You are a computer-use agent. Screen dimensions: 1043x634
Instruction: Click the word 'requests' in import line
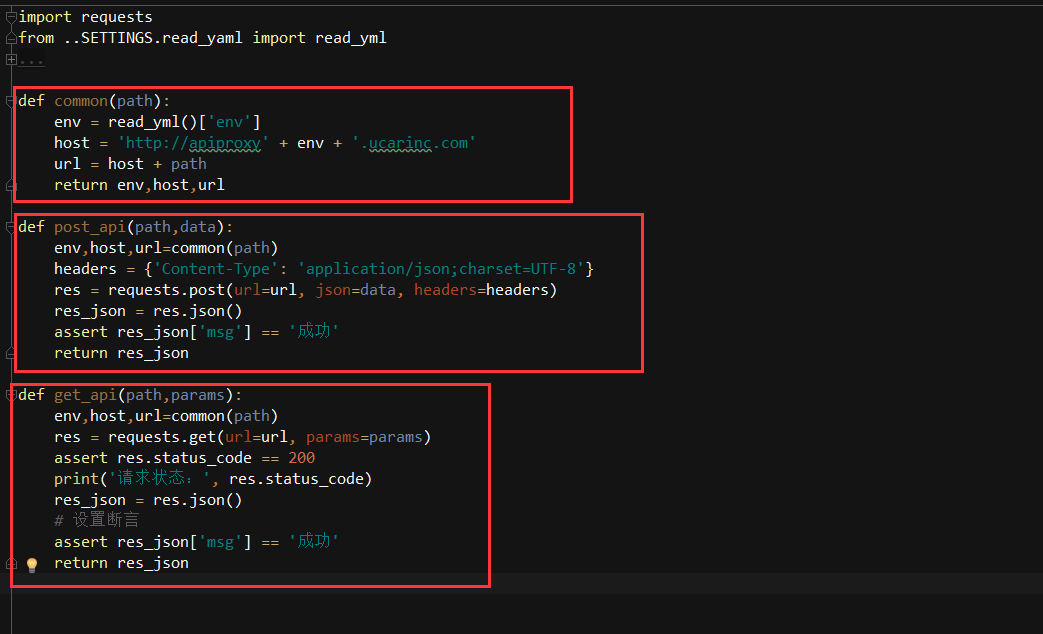click(x=116, y=17)
